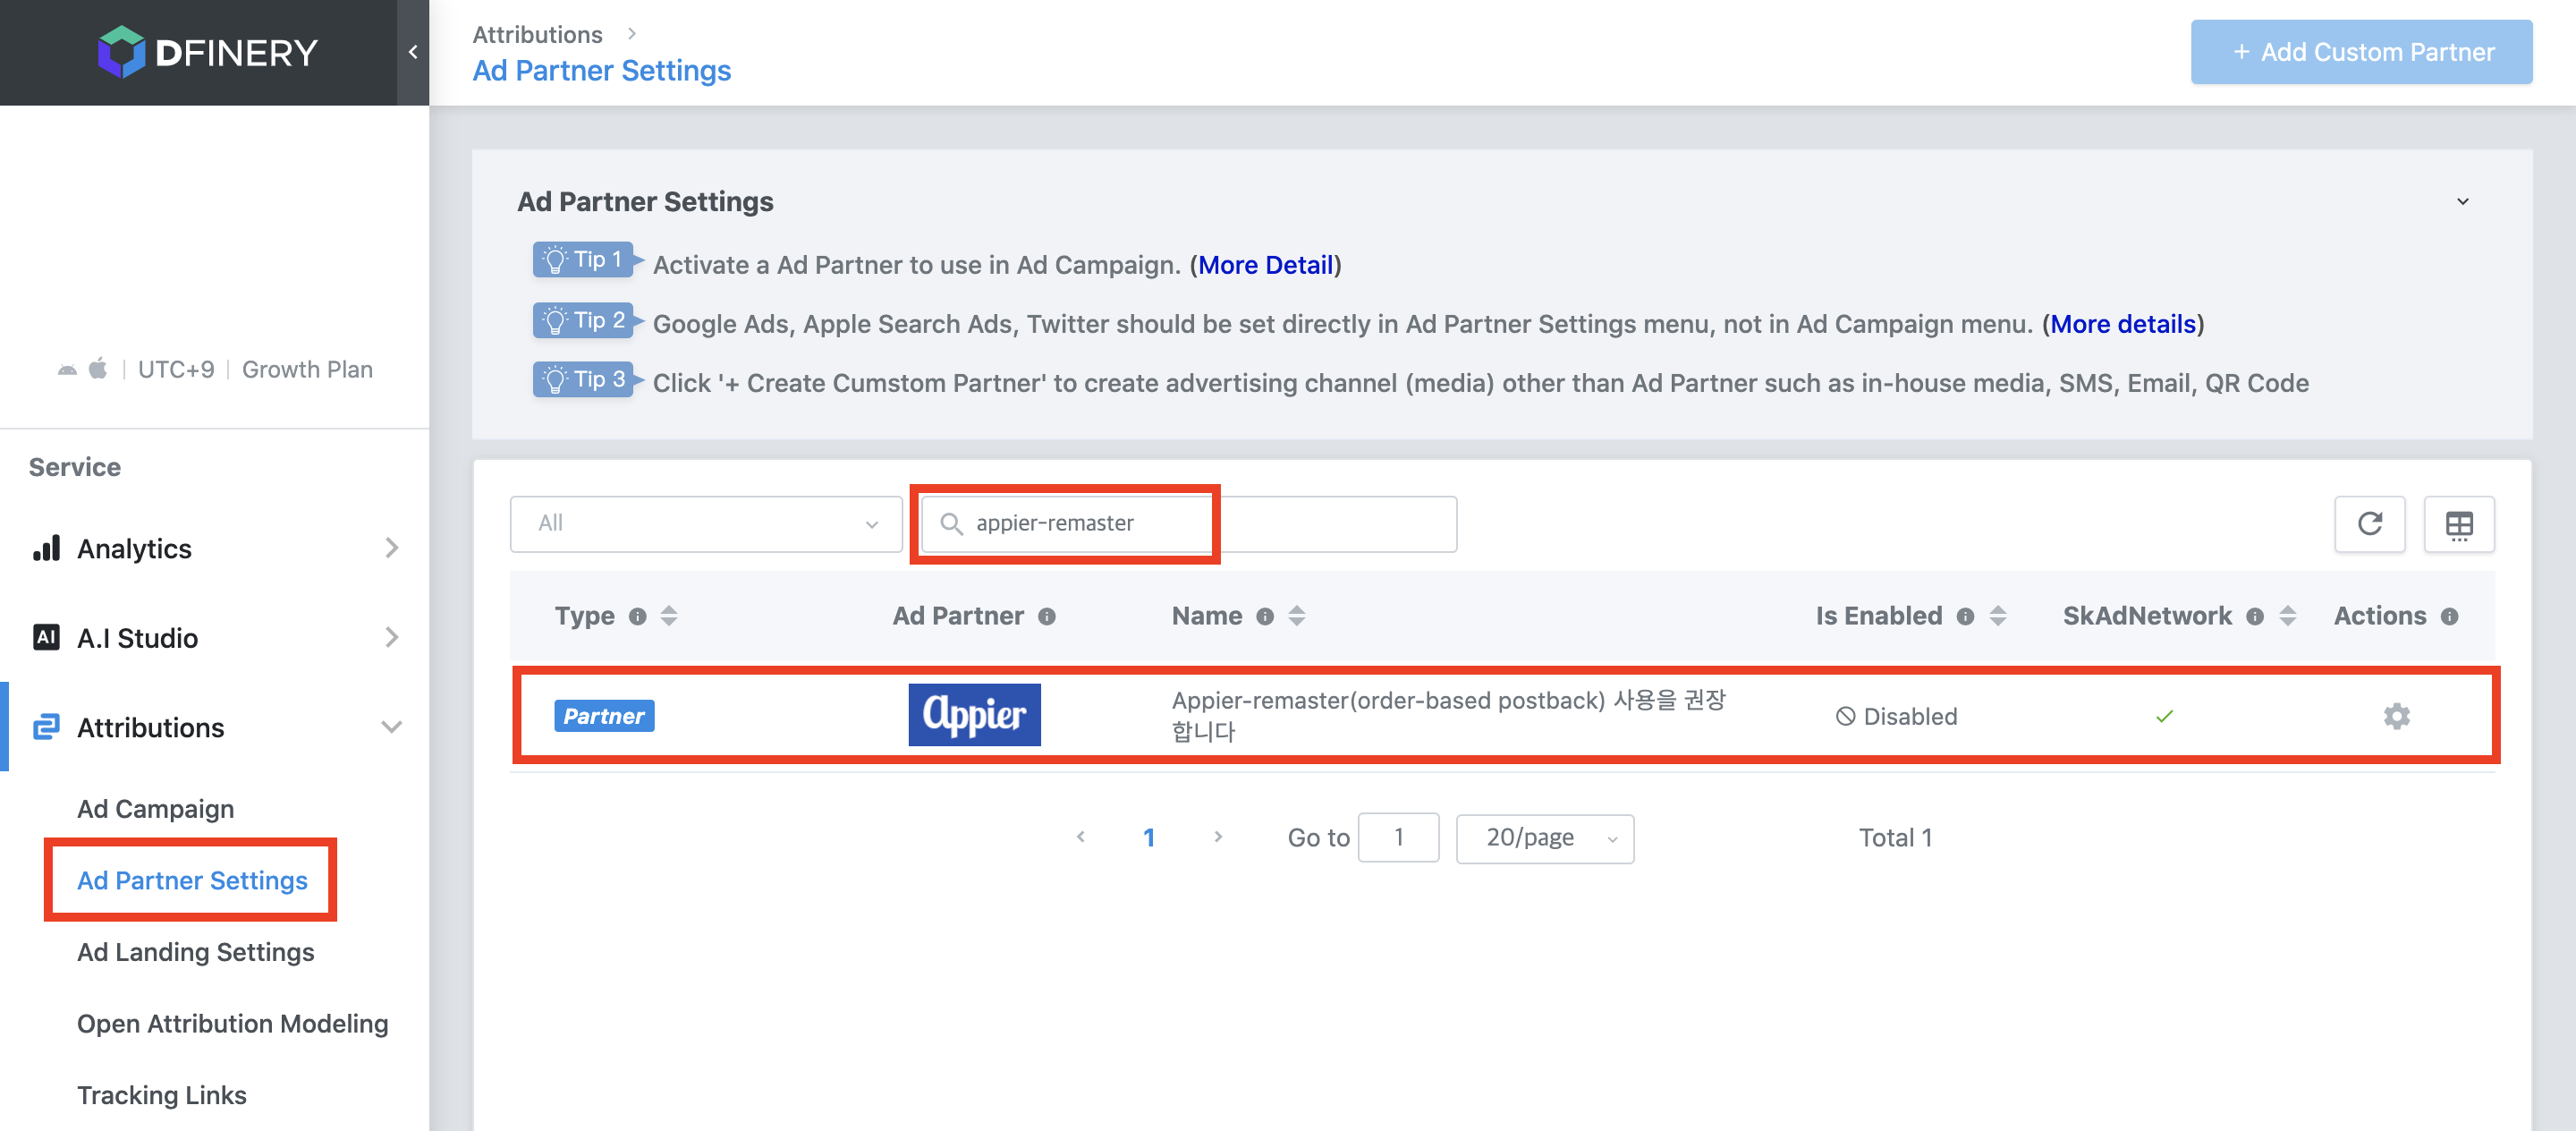Screen dimensions: 2576x1131
Task: Click info icon next to Is Enabled
Action: (1965, 616)
